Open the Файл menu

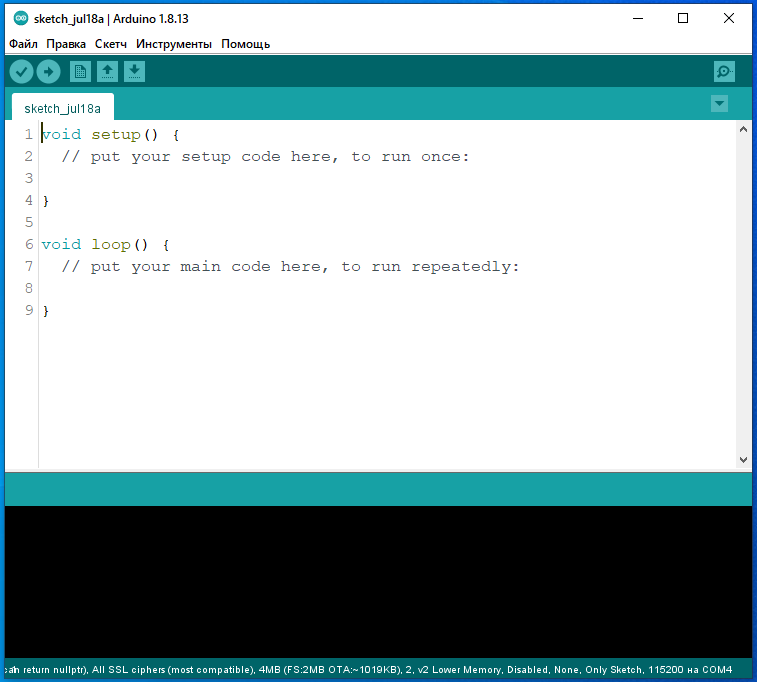point(23,44)
